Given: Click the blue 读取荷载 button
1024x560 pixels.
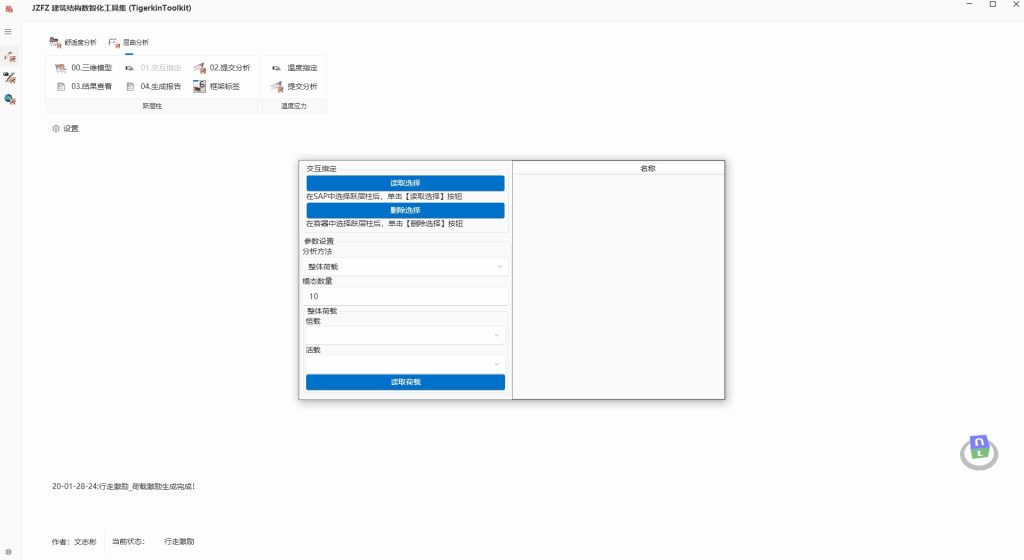Looking at the screenshot, I should (x=405, y=382).
